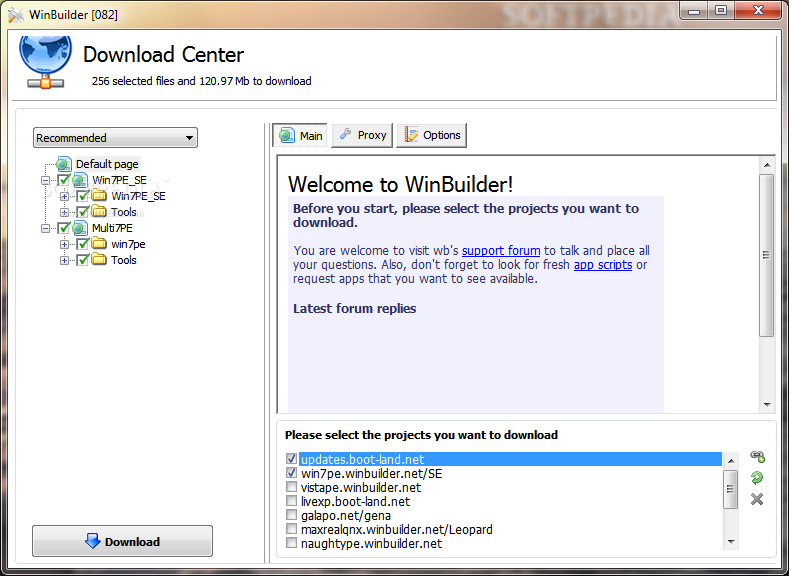Expand the Tools node under Multi7PE

click(64, 261)
